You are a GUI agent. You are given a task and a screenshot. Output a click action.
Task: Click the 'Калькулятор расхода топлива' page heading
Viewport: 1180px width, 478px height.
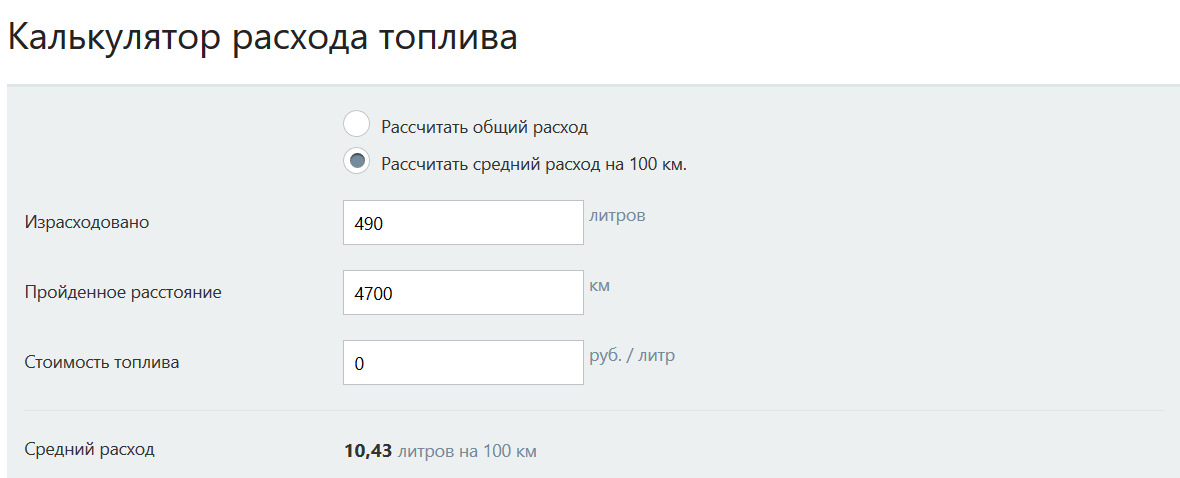click(x=263, y=38)
